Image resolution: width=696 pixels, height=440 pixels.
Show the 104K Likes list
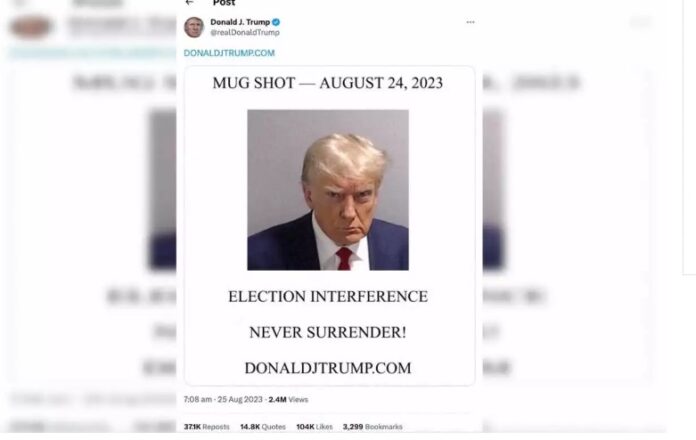point(314,427)
